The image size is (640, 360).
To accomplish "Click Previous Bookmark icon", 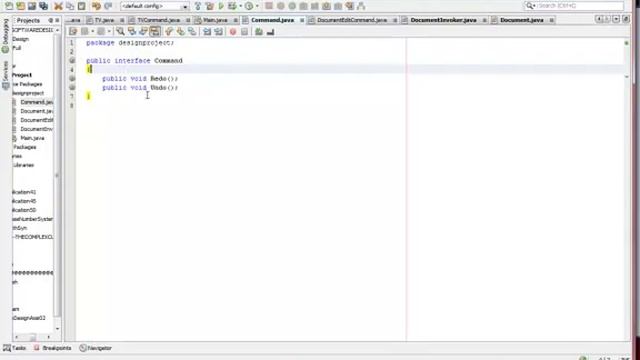I will click(x=169, y=32).
